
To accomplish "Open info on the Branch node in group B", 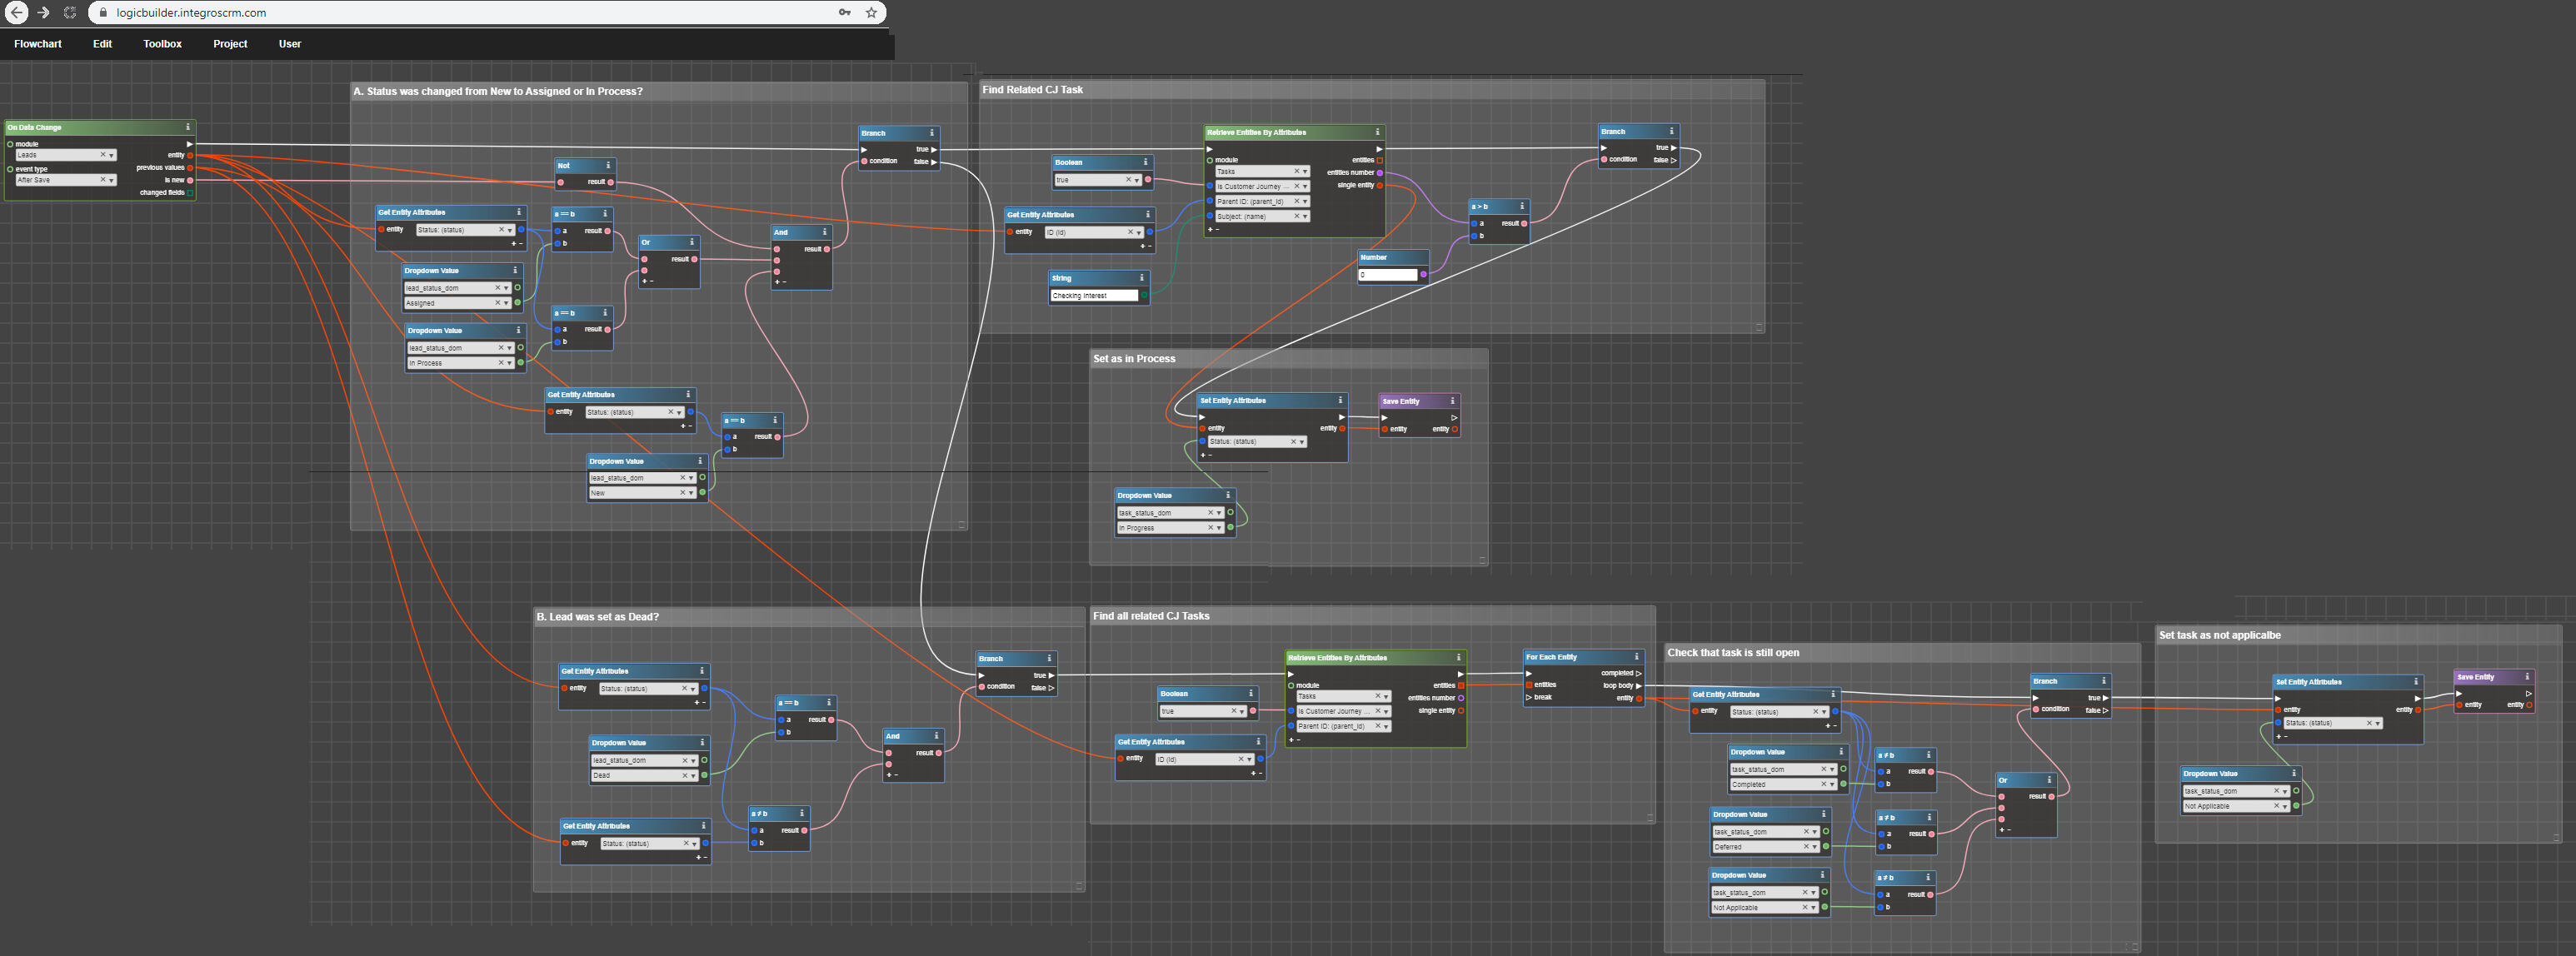I will point(1048,658).
